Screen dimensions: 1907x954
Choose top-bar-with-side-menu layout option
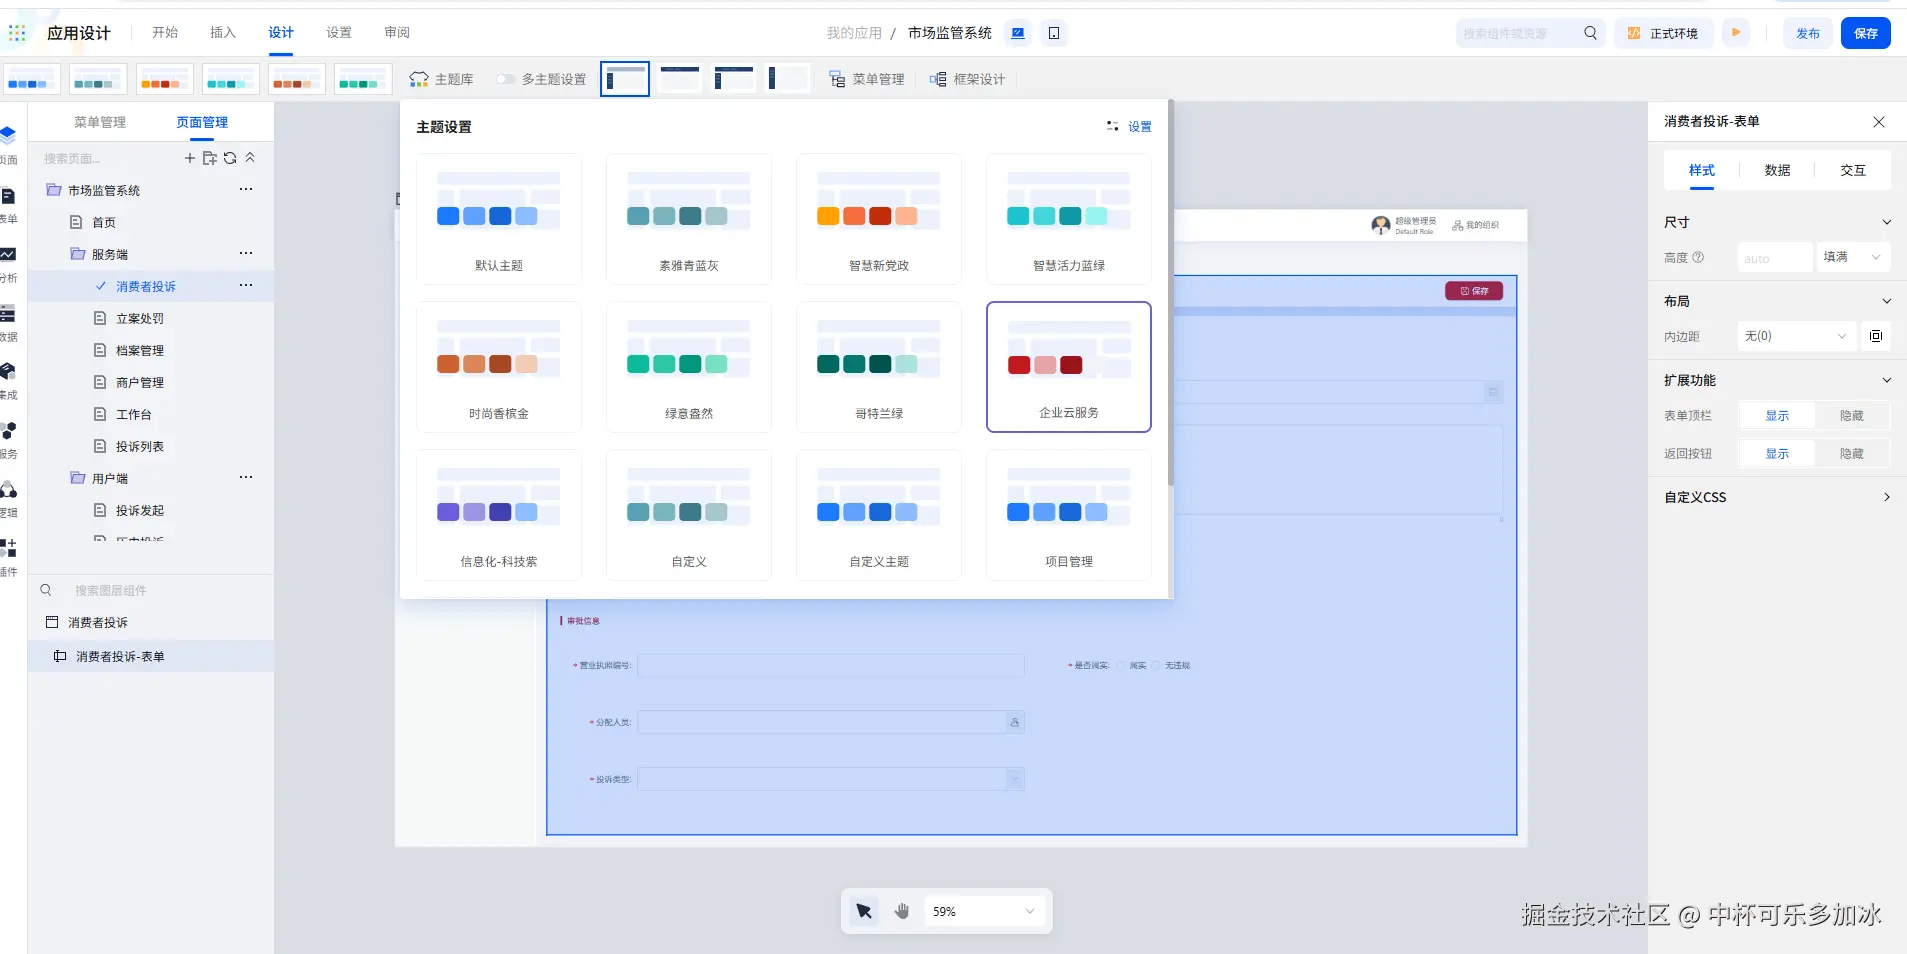point(734,79)
